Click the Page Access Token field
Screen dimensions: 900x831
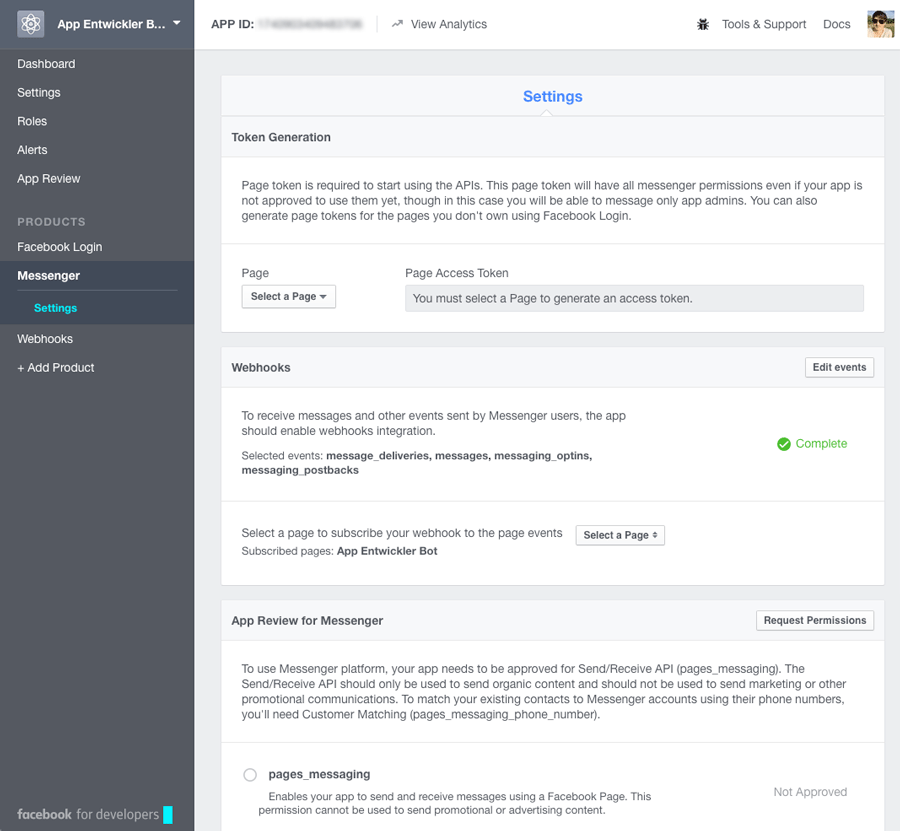click(x=634, y=298)
